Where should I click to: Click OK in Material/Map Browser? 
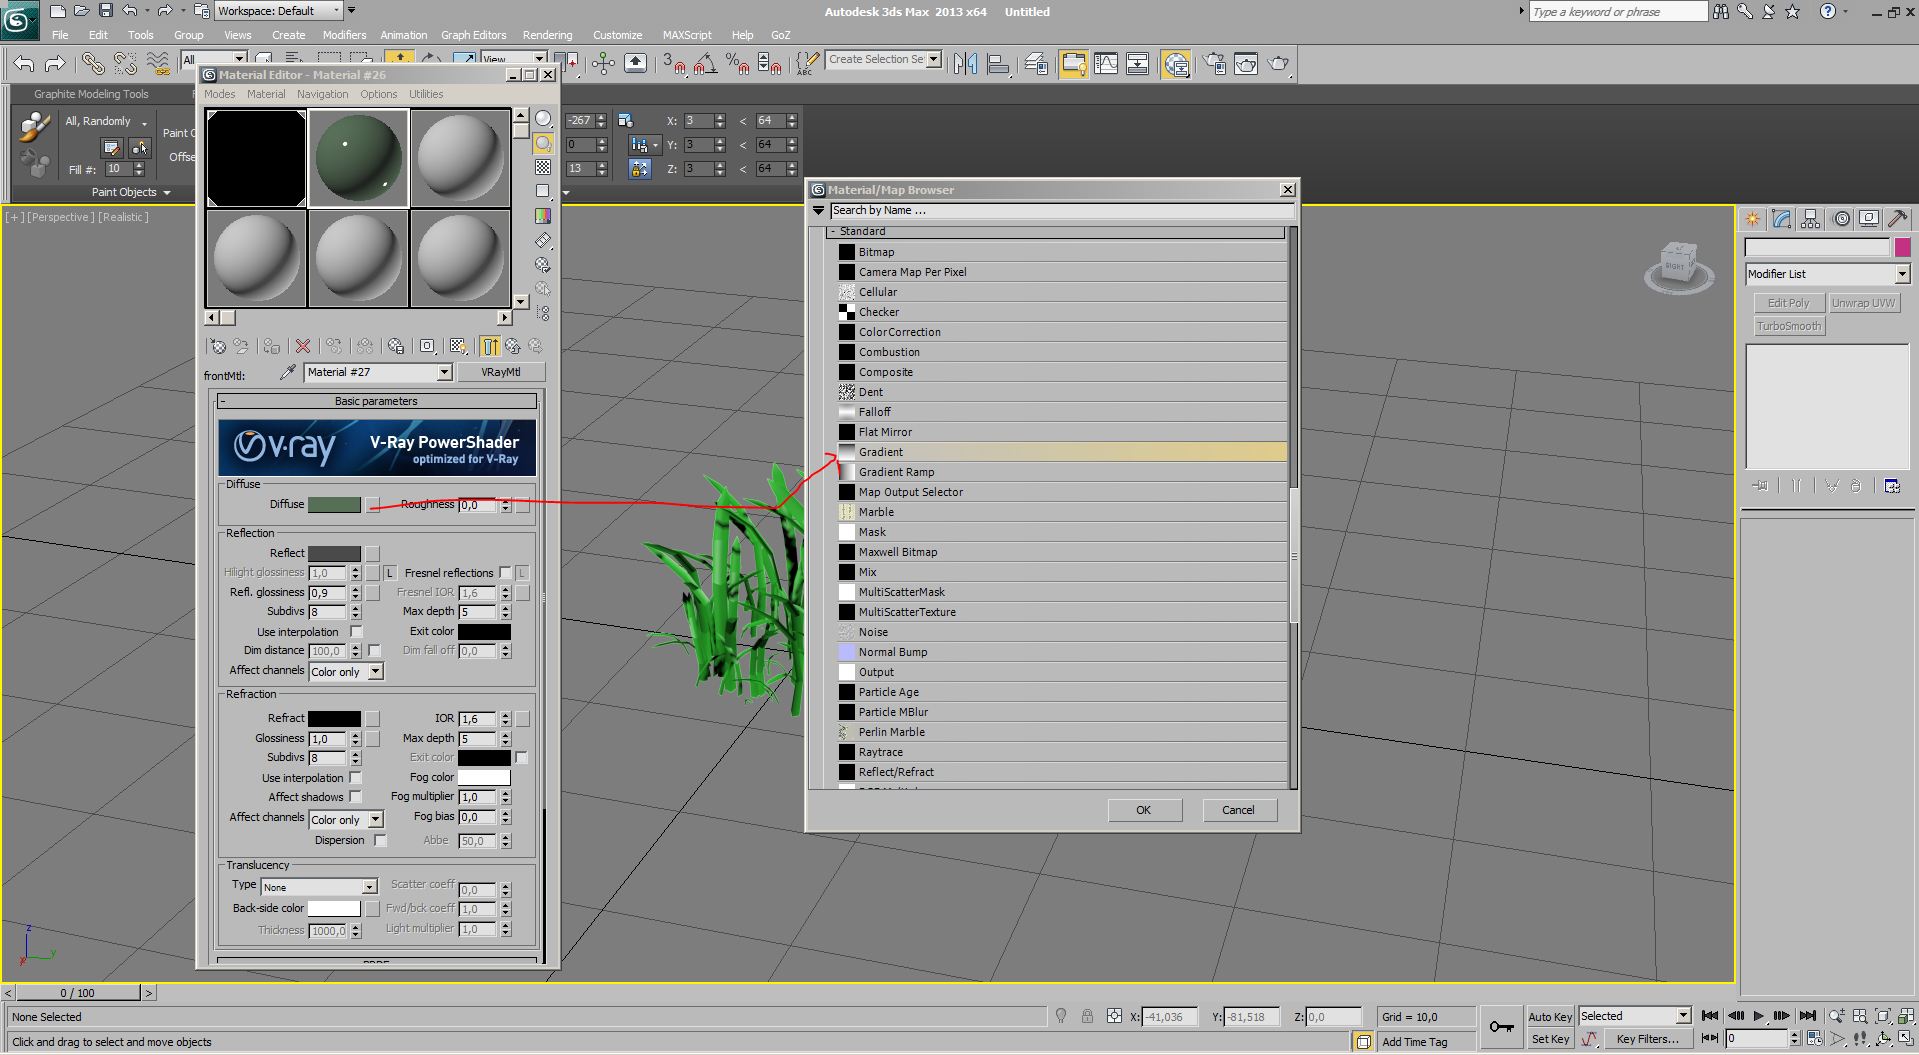pos(1143,810)
